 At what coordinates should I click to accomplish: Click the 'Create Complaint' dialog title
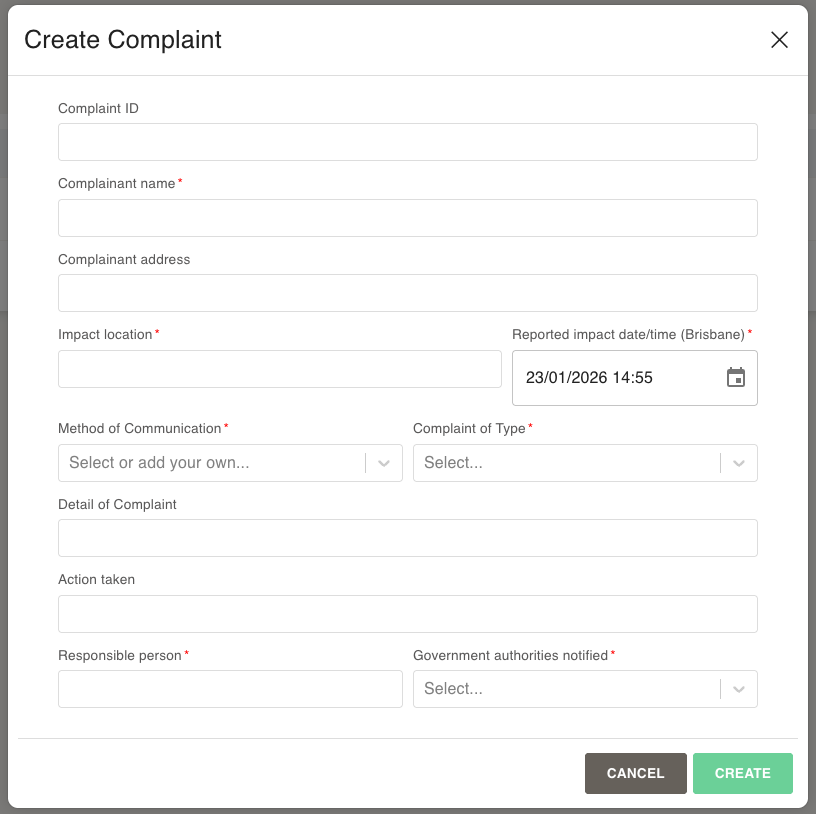[123, 40]
